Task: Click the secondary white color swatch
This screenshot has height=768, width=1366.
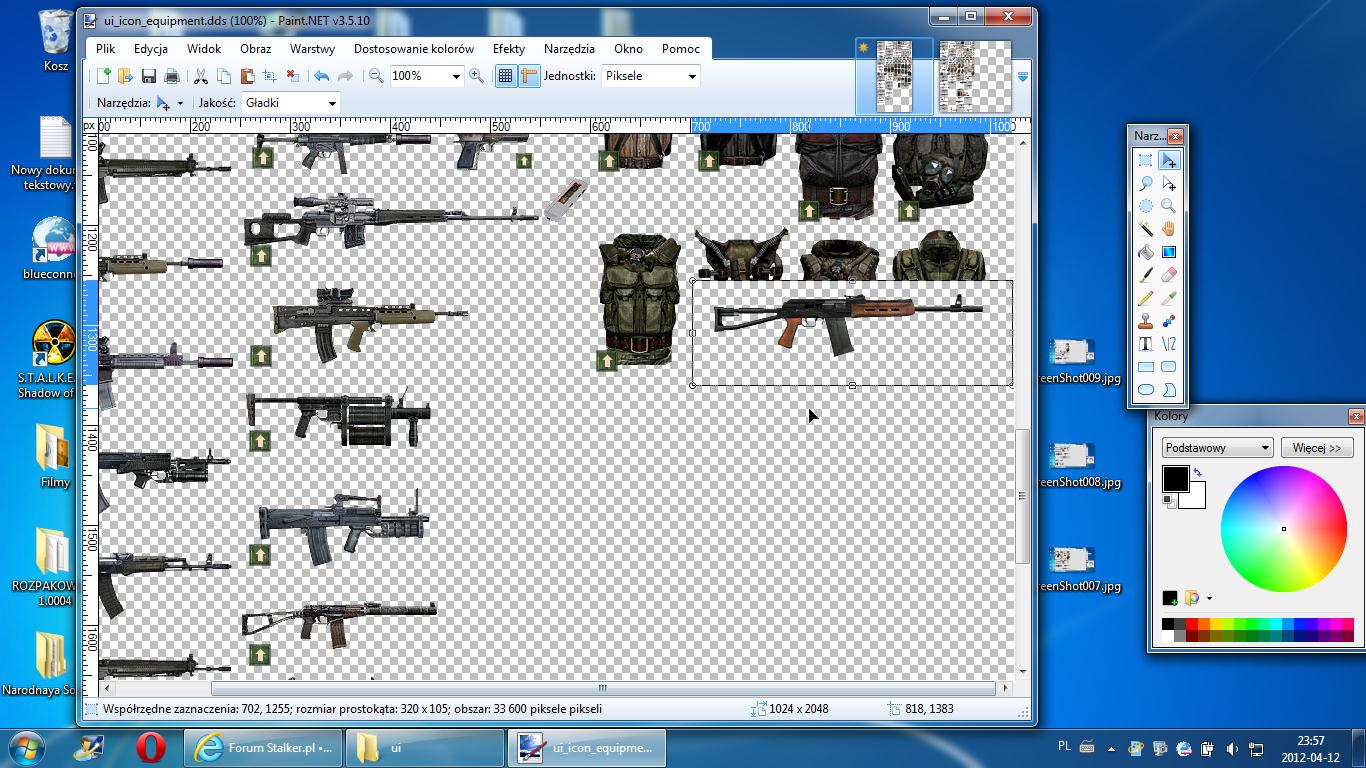Action: point(1197,499)
